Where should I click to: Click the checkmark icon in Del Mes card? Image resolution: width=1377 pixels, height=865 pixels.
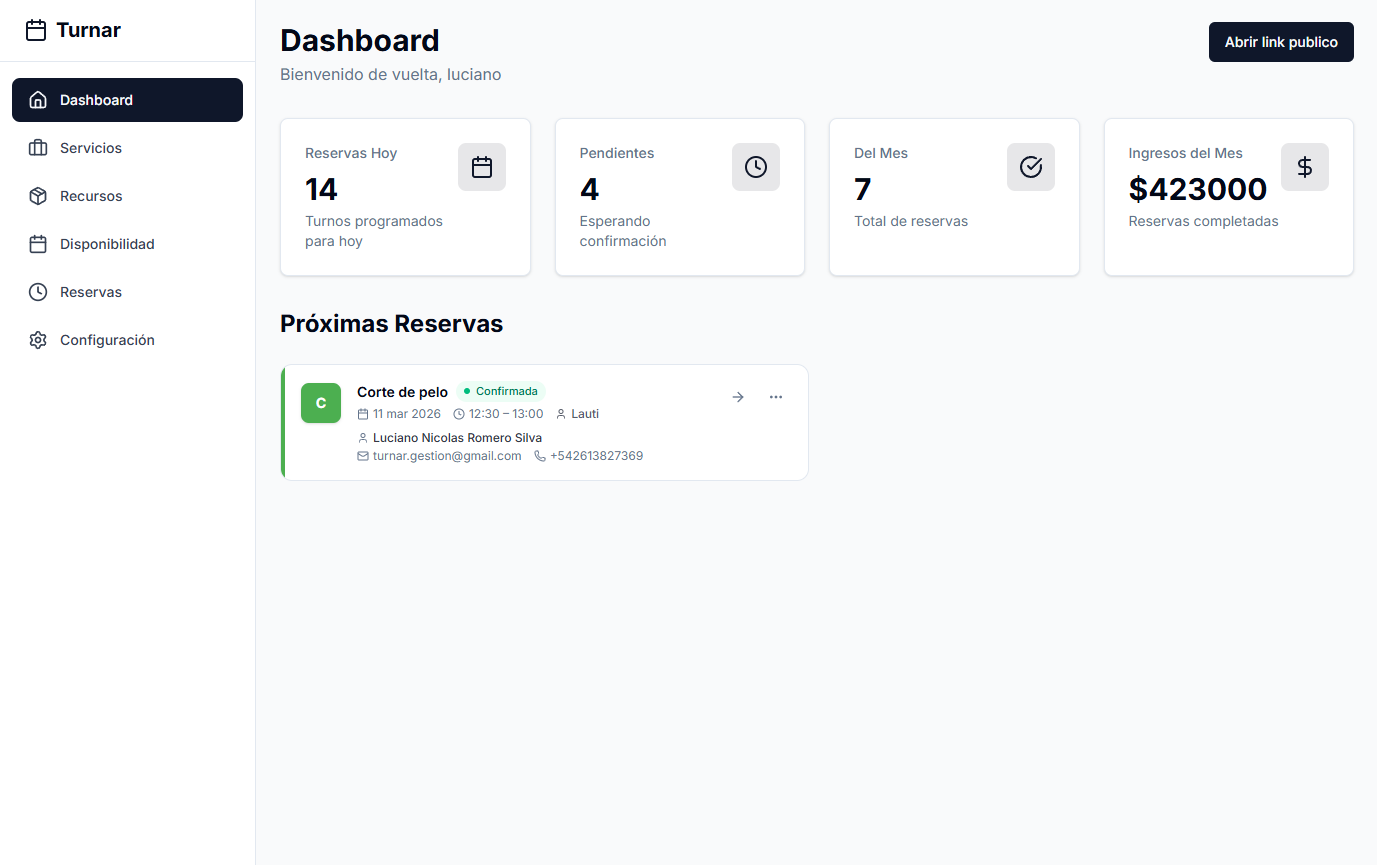[1031, 167]
